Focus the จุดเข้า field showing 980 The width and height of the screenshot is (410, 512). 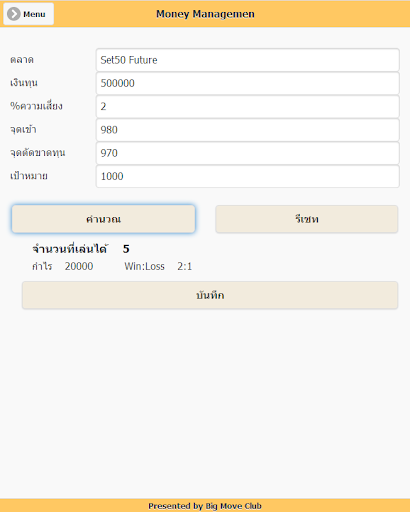[x=248, y=130]
